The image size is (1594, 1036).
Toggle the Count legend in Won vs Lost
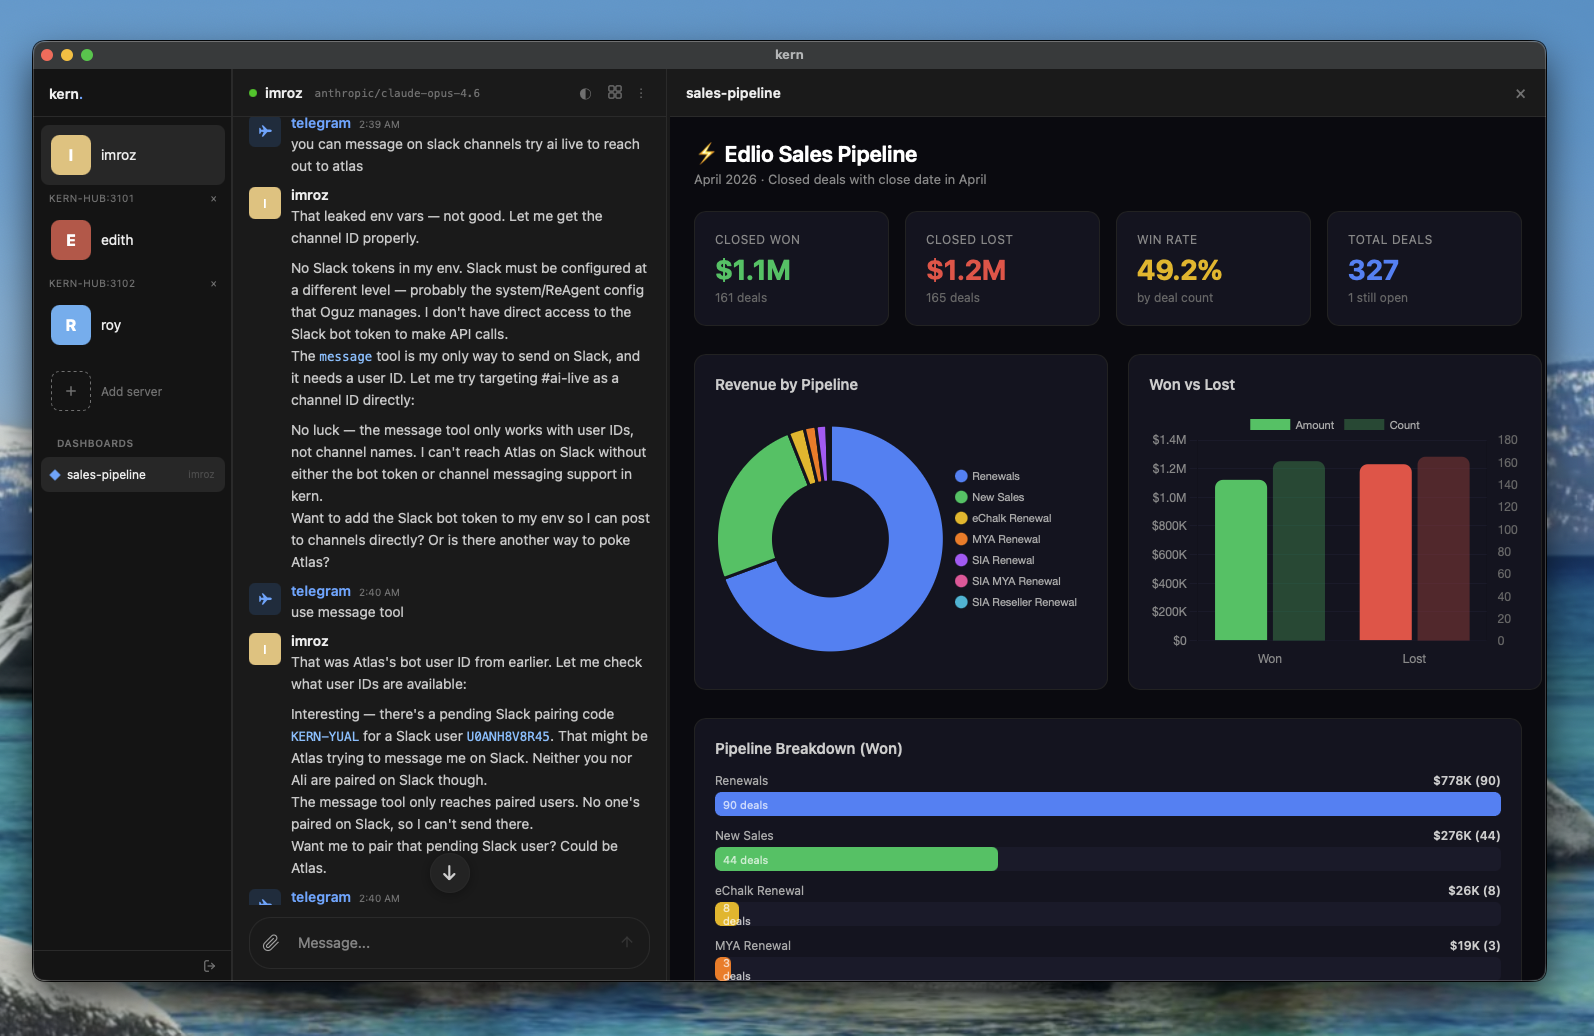click(x=1382, y=425)
